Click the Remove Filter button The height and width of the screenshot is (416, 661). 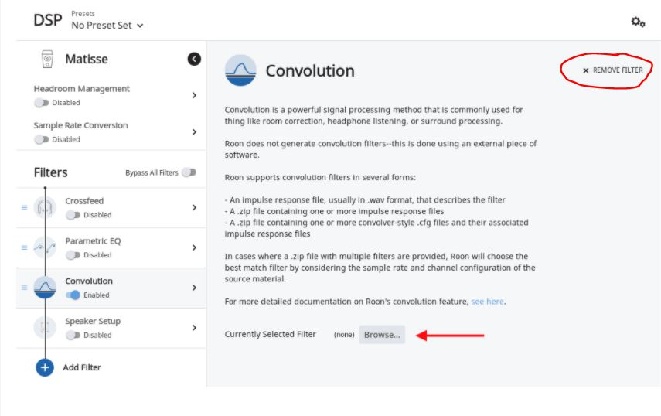click(613, 70)
